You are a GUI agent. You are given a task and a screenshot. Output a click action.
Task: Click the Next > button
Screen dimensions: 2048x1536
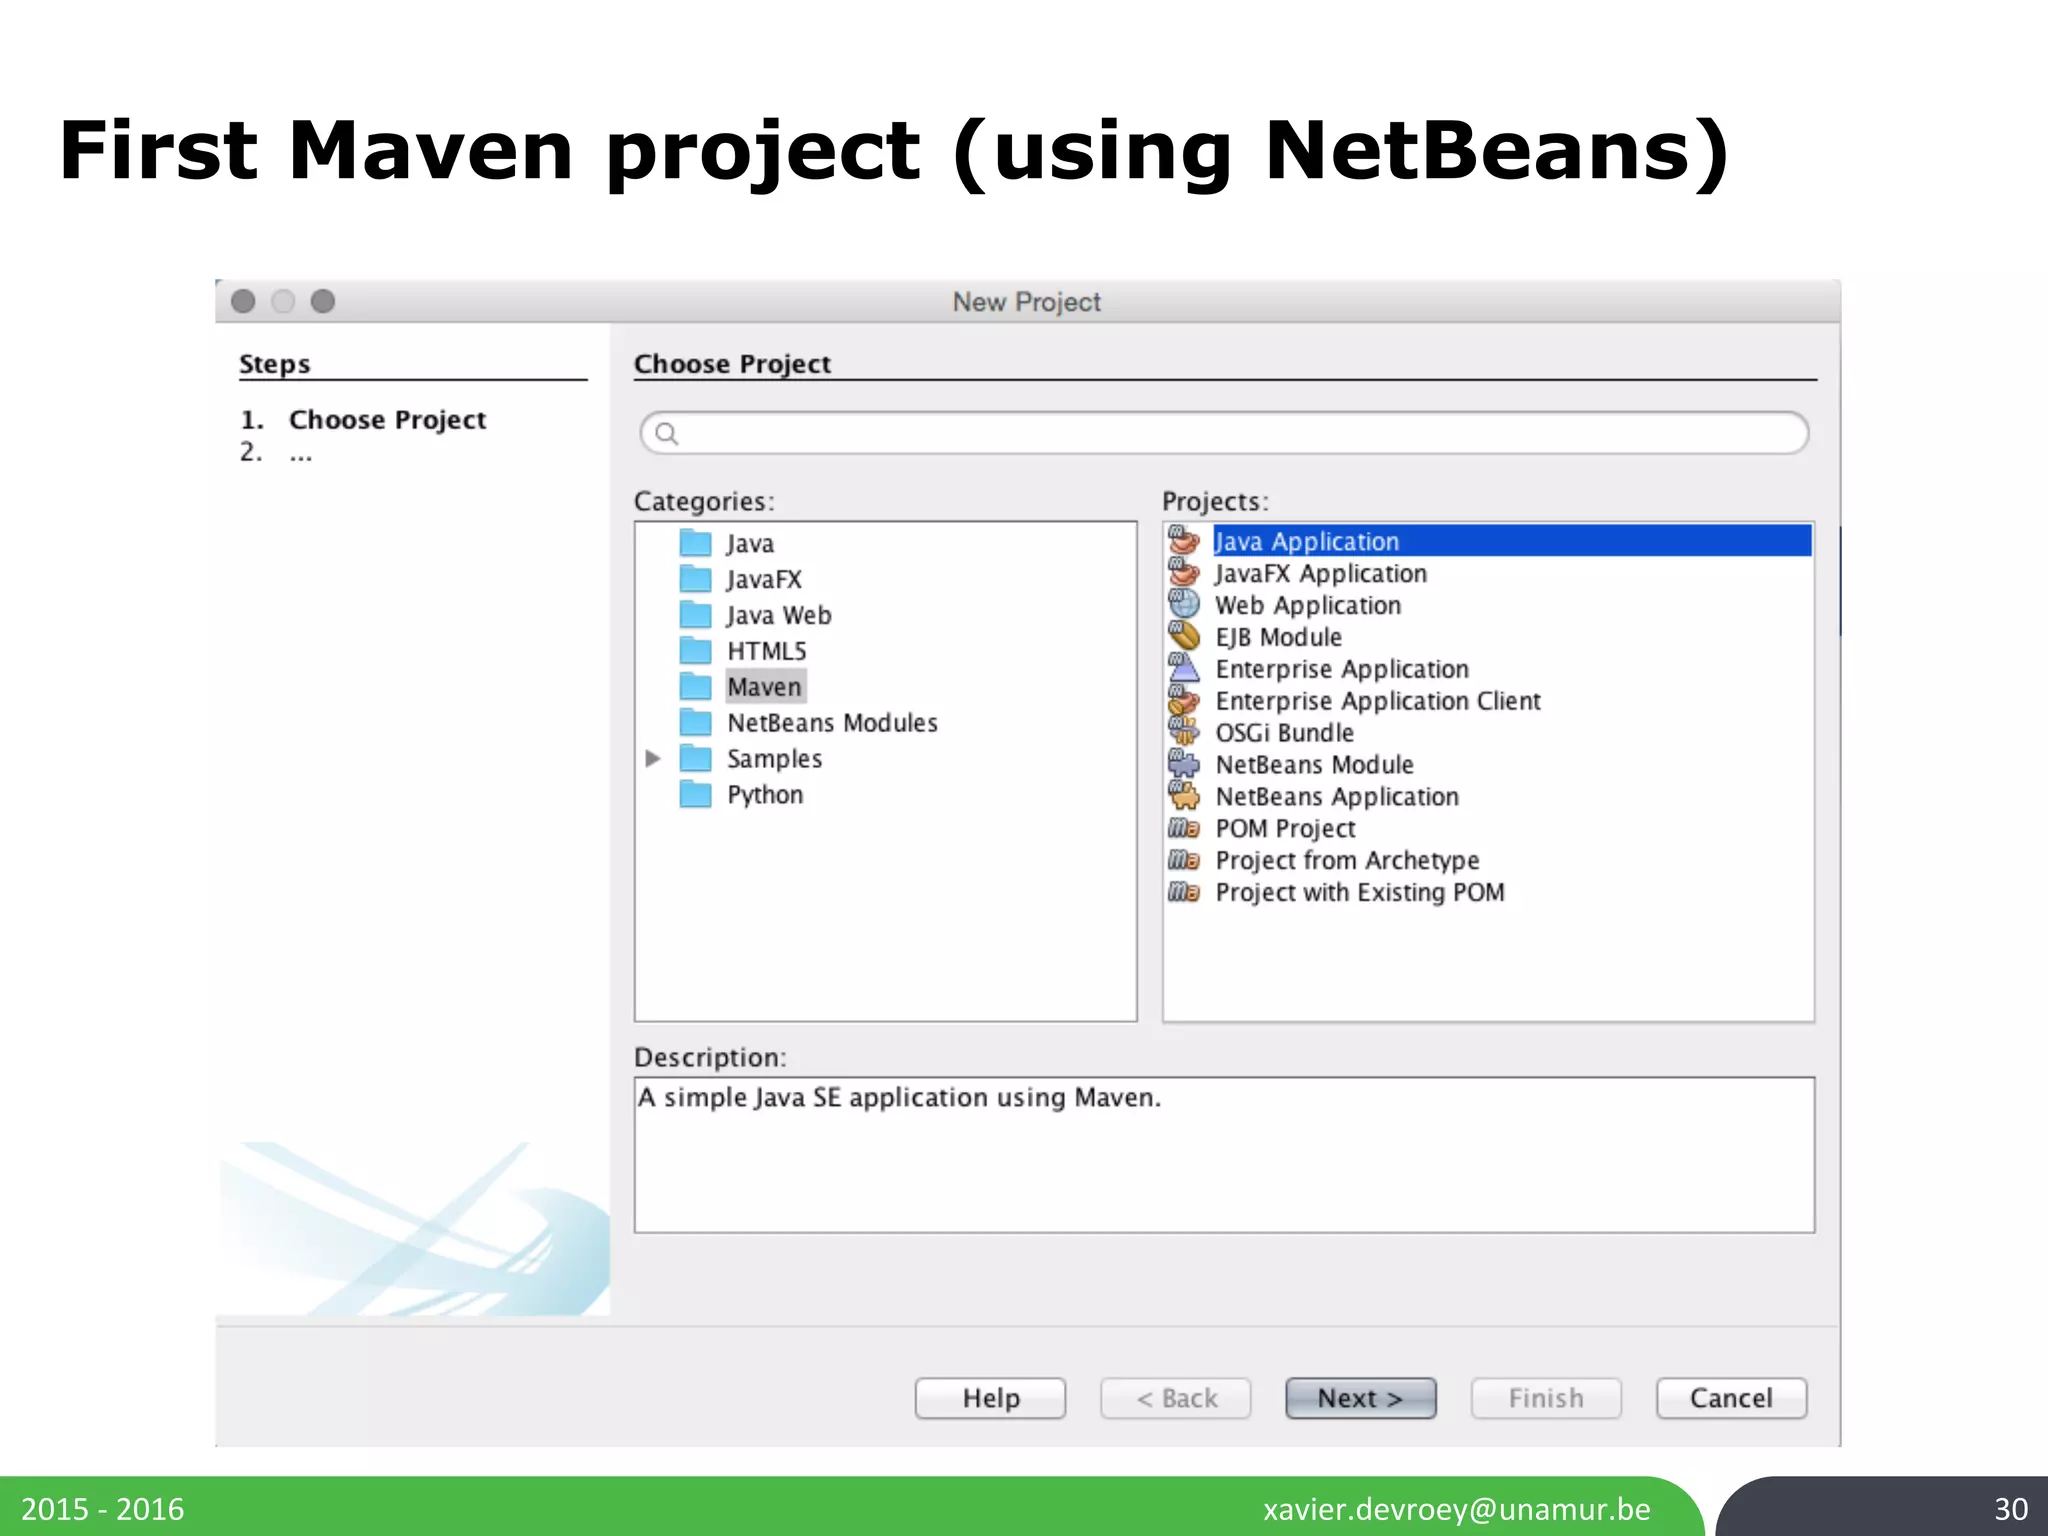pos(1360,1398)
